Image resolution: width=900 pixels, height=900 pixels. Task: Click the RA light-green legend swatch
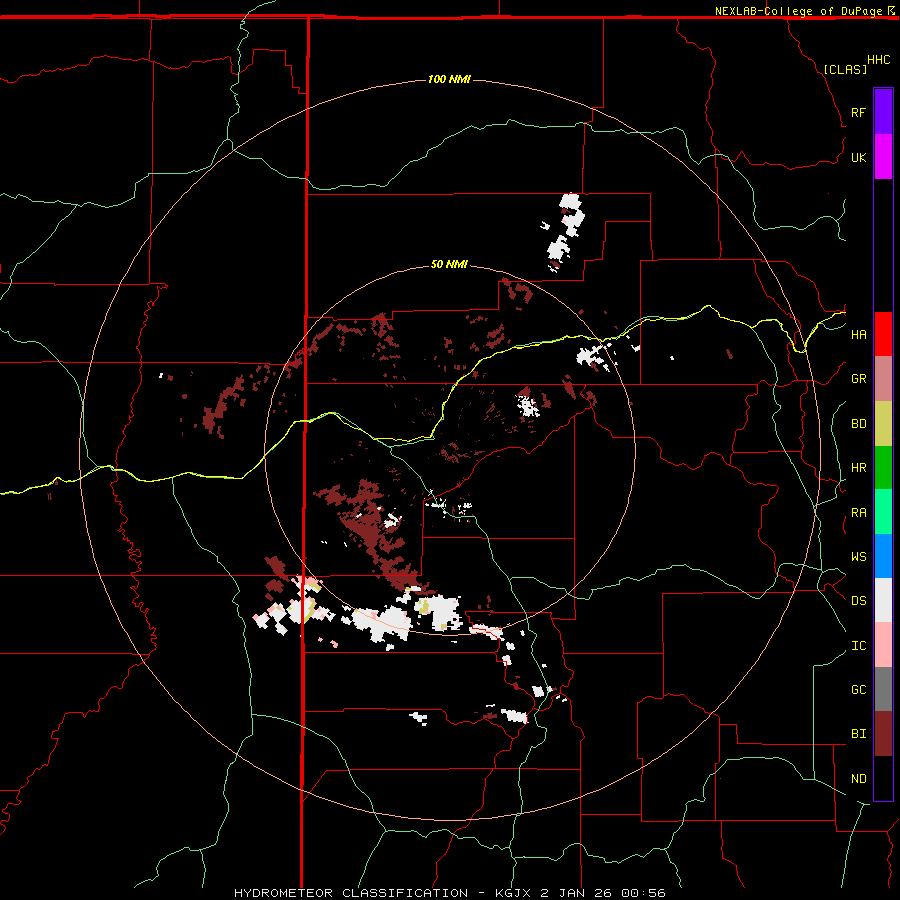point(883,512)
